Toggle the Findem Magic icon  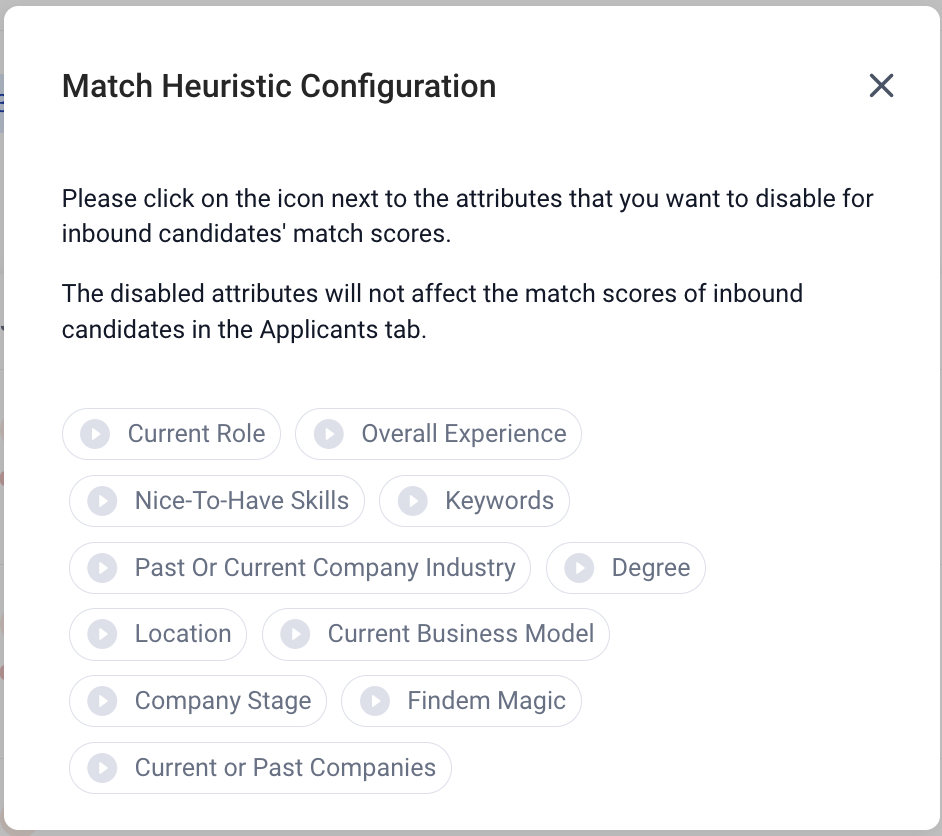pos(375,700)
